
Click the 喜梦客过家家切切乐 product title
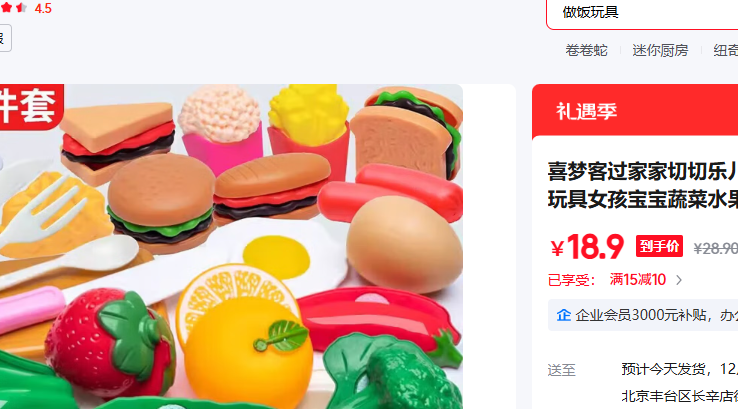pyautogui.click(x=642, y=185)
